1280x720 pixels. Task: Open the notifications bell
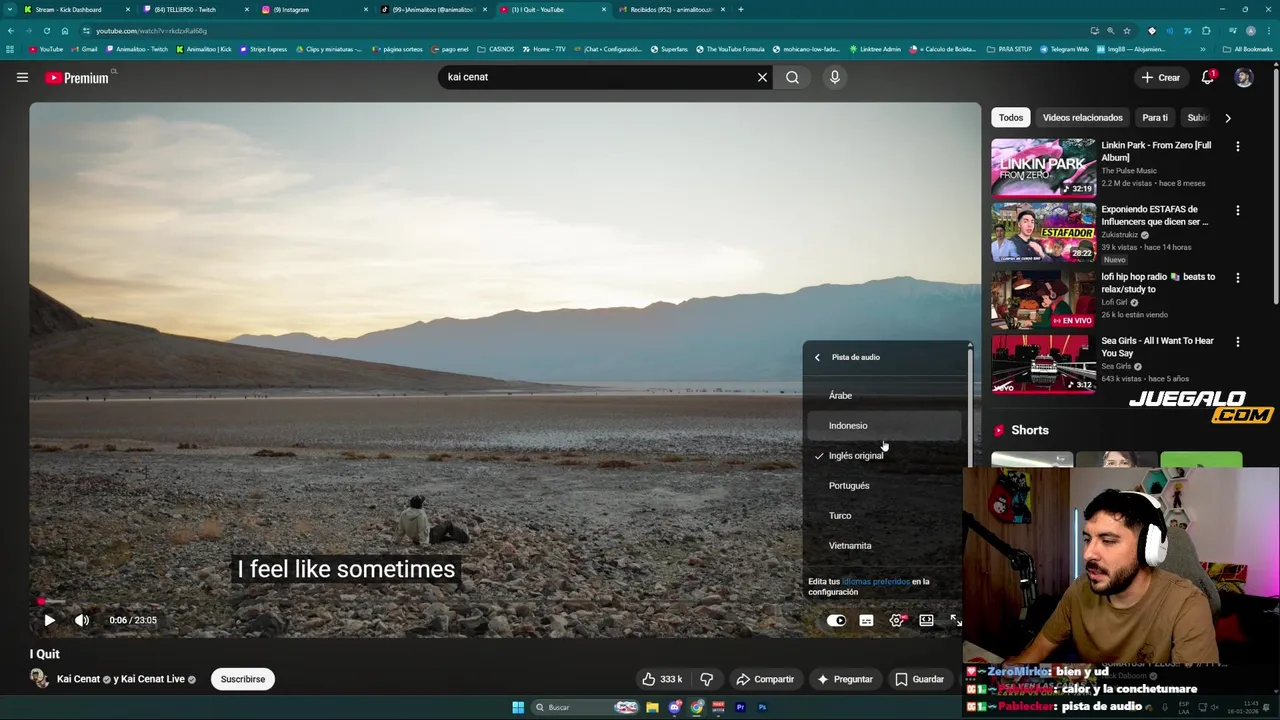tap(1208, 77)
